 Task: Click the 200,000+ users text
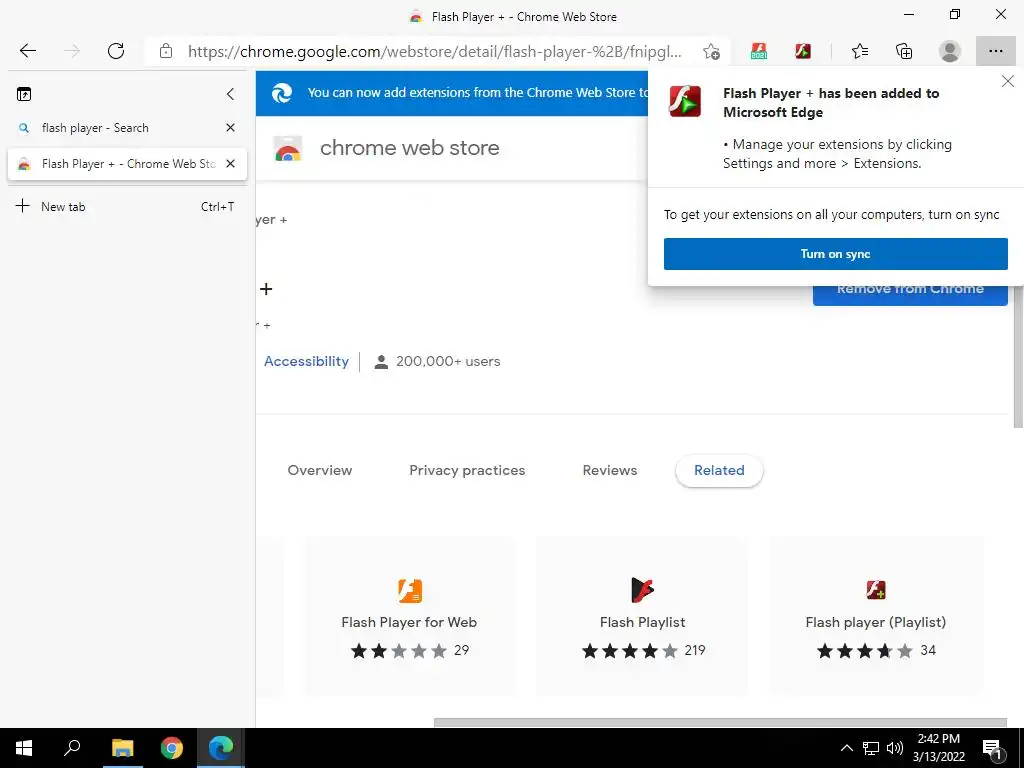(448, 361)
